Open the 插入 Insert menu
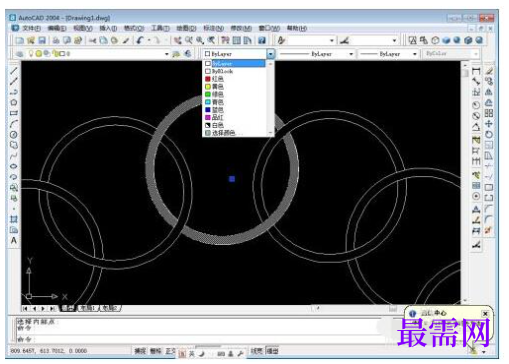 click(x=108, y=28)
